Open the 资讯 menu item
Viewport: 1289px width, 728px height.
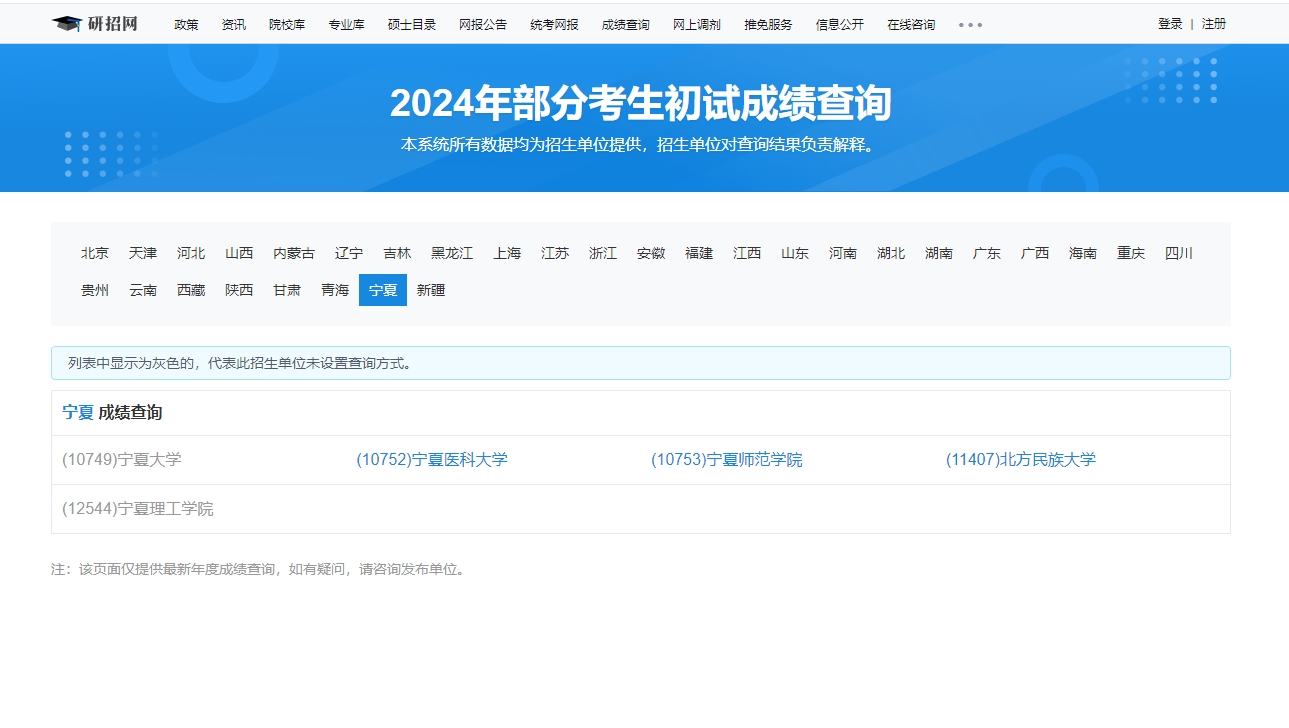pyautogui.click(x=234, y=25)
